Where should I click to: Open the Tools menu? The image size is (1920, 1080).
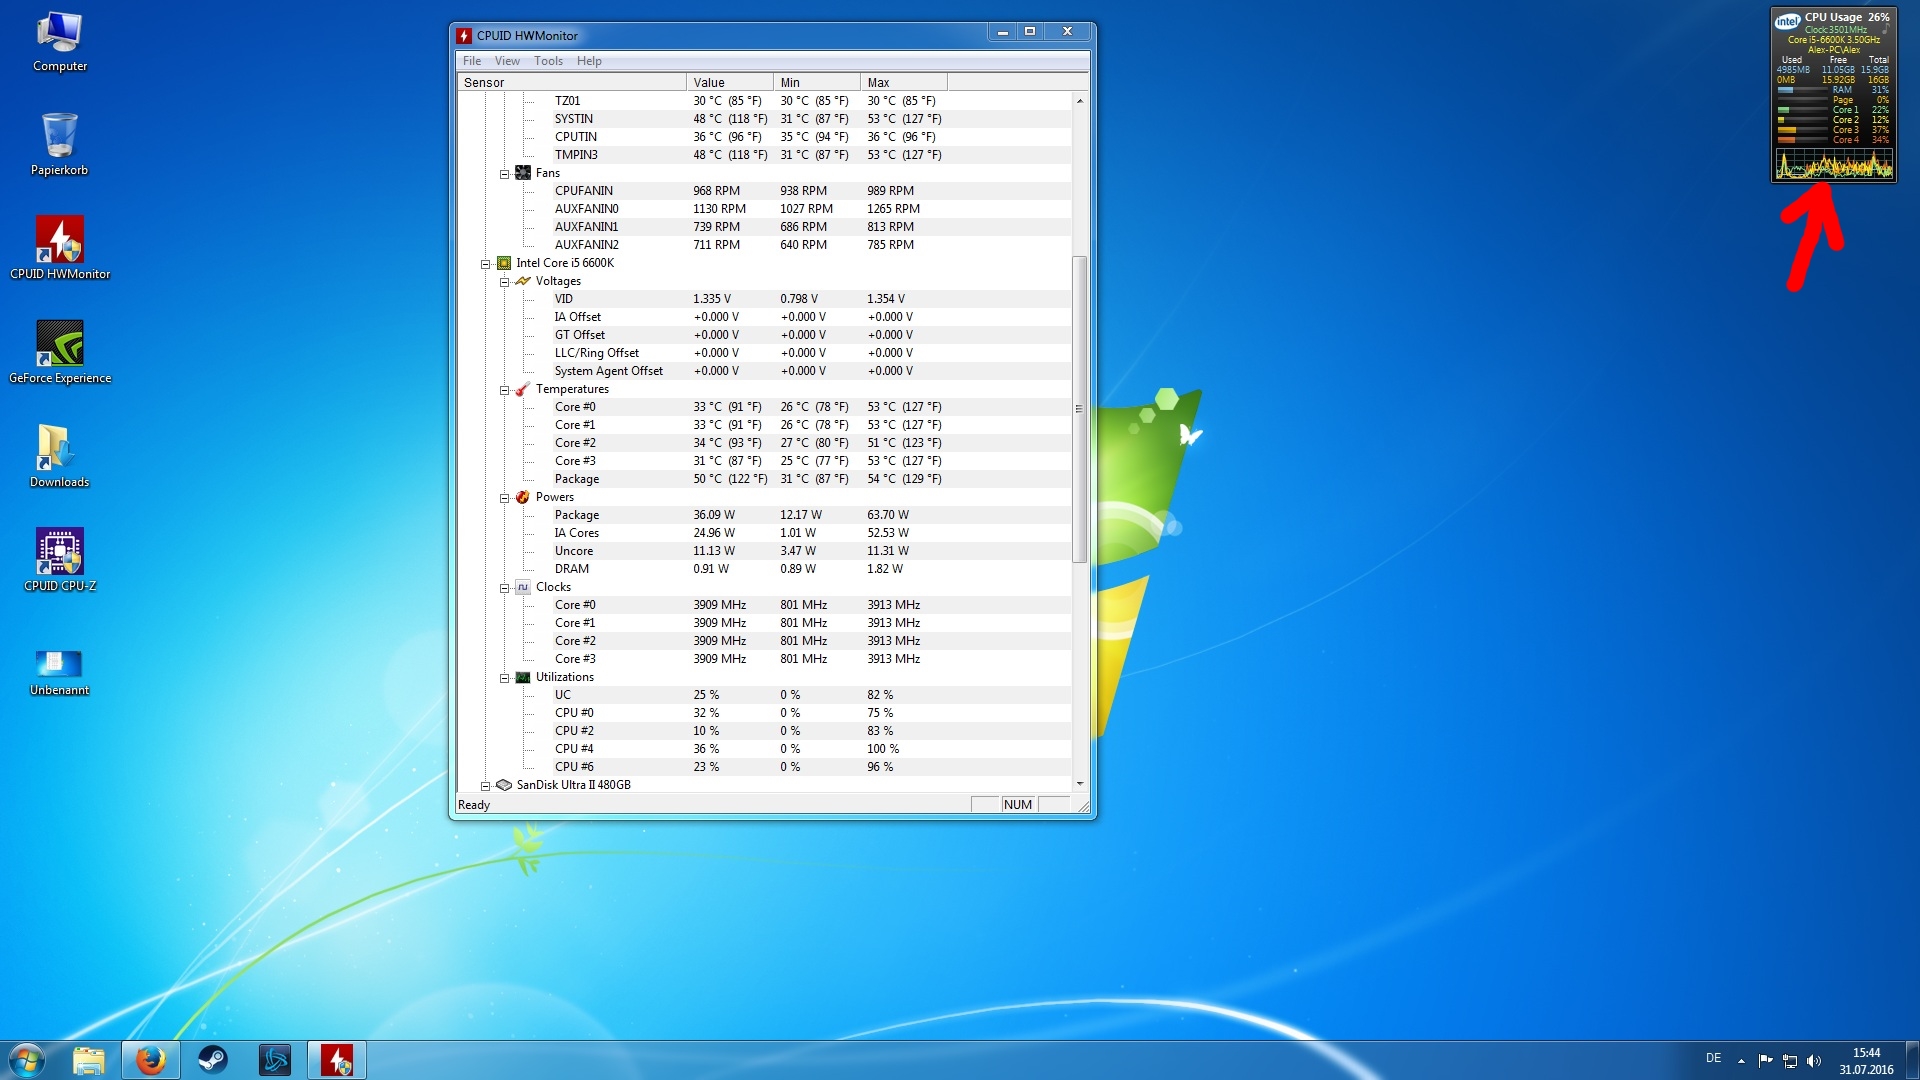pos(548,61)
